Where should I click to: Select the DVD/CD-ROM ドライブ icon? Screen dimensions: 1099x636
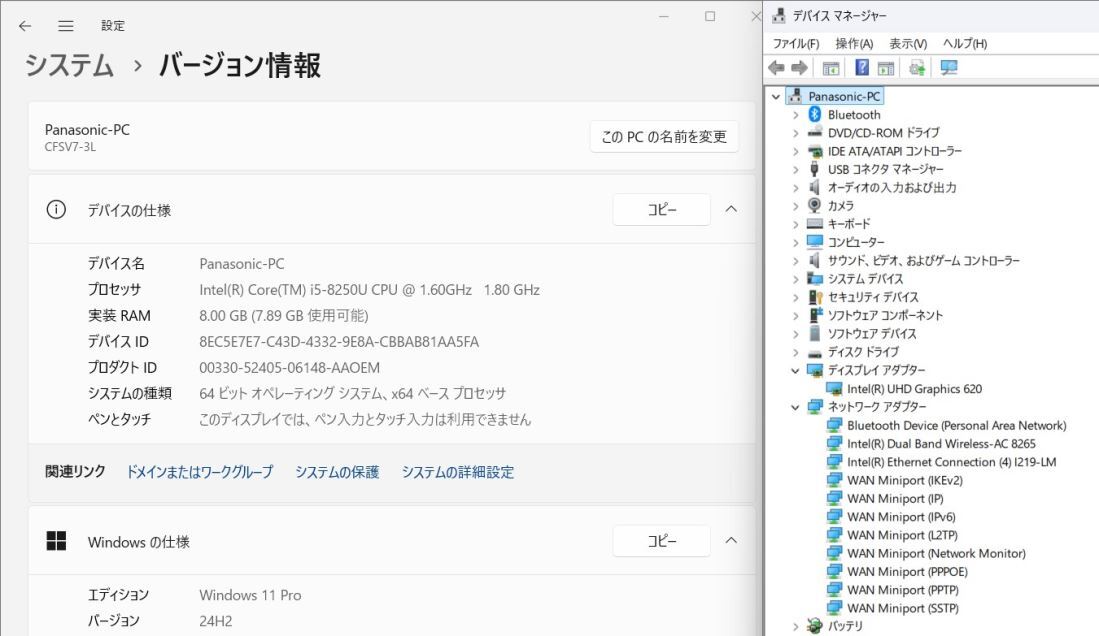coord(814,133)
